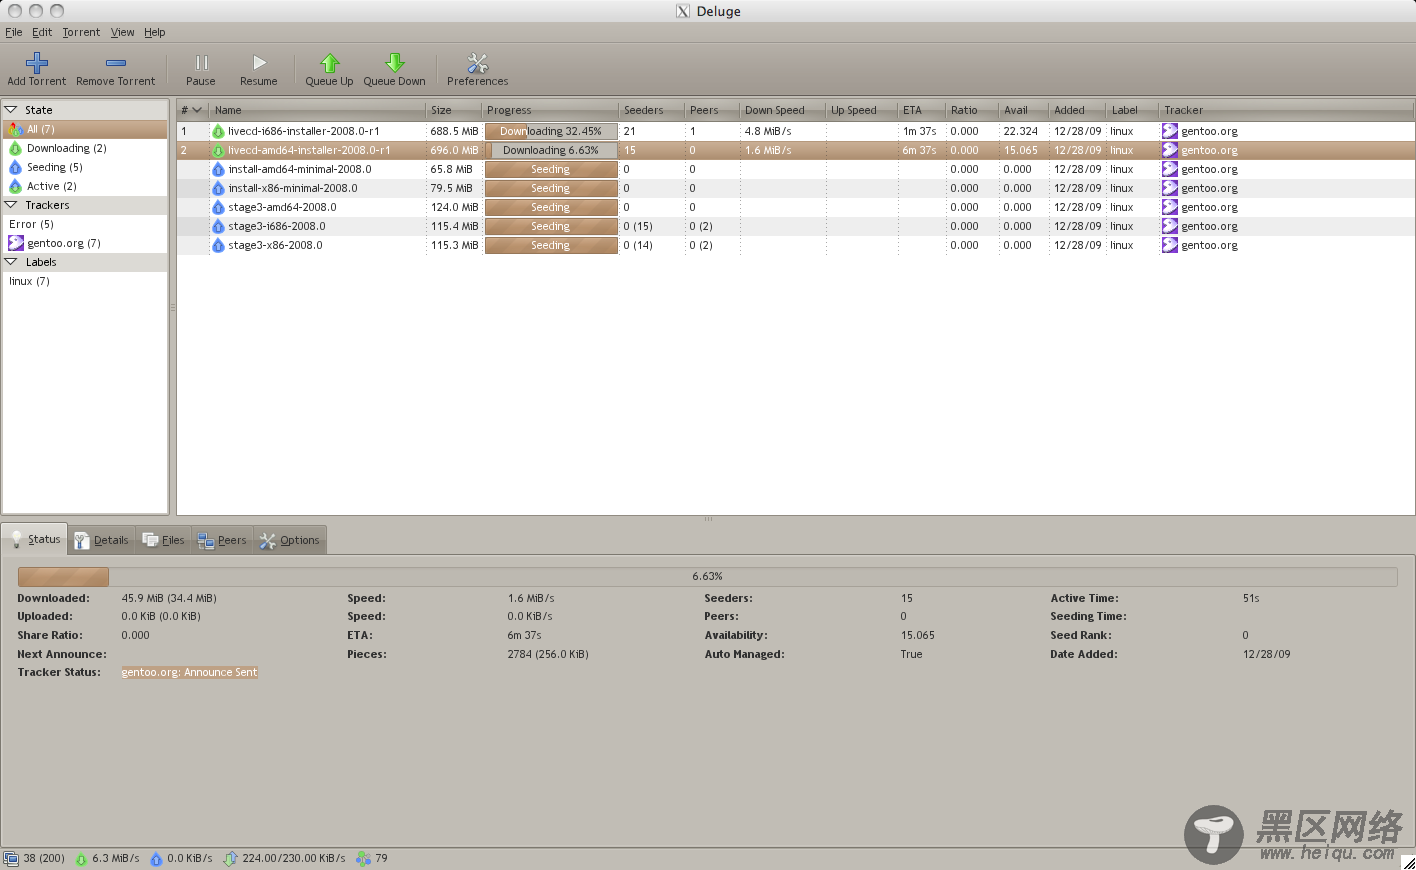This screenshot has width=1416, height=870.
Task: Collapse the Labels section in sidebar
Action: (12, 262)
